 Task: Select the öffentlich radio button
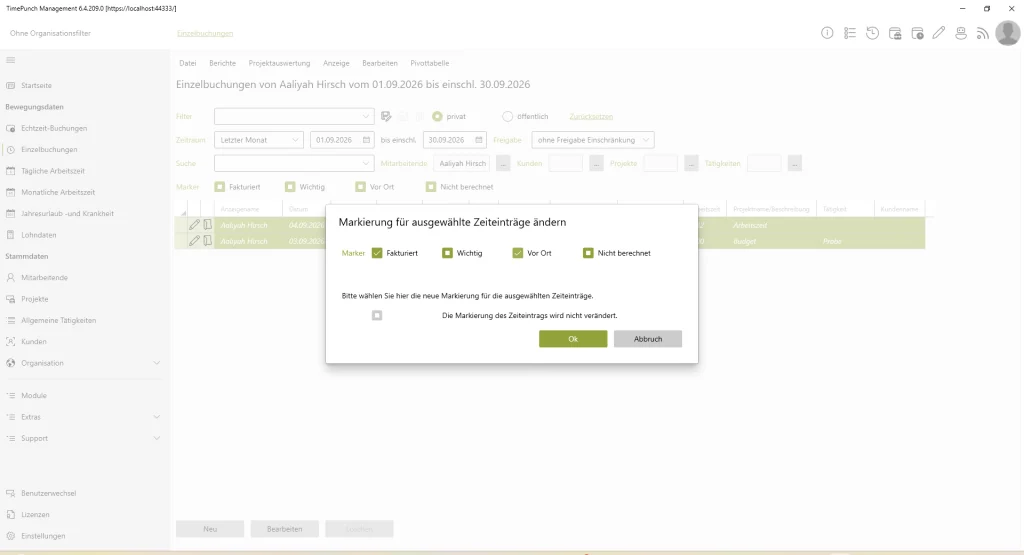point(507,116)
